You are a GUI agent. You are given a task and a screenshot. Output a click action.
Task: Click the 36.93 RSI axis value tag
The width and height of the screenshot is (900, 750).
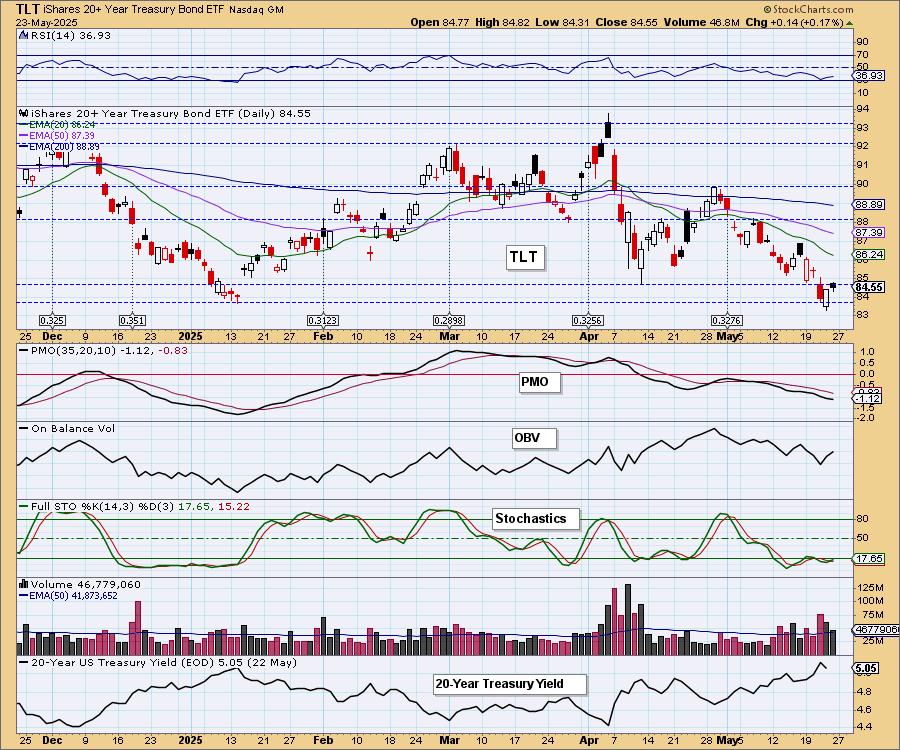pos(869,76)
